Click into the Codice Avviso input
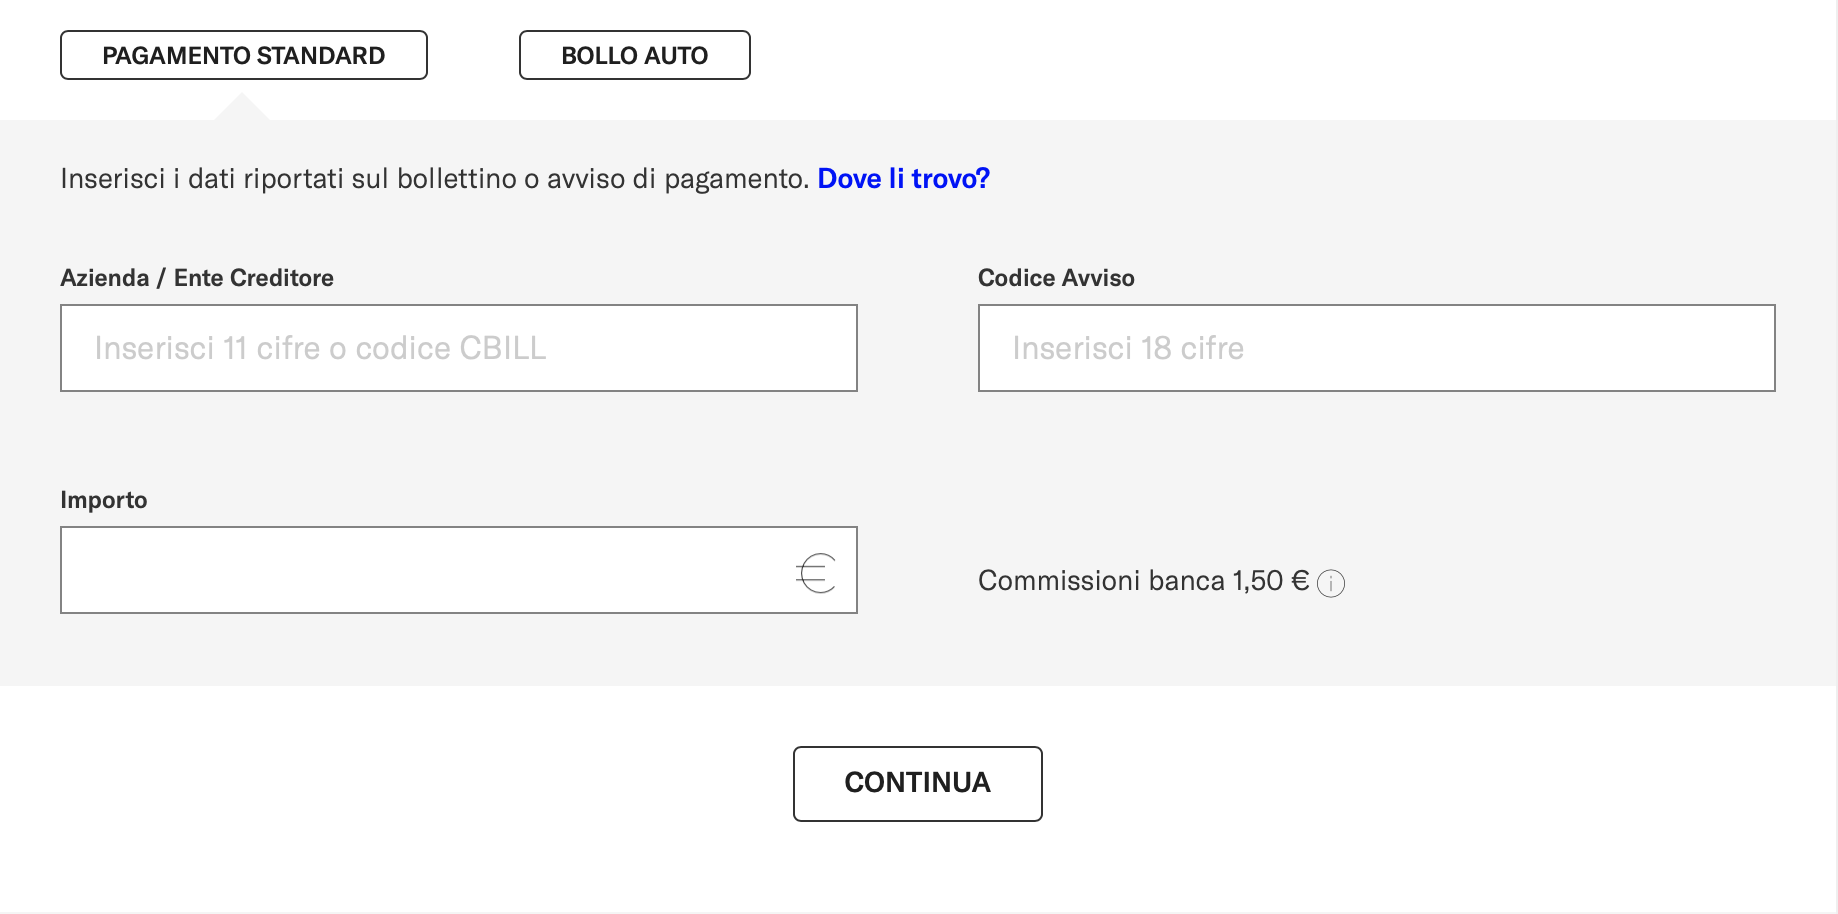The height and width of the screenshot is (914, 1838). point(1376,348)
